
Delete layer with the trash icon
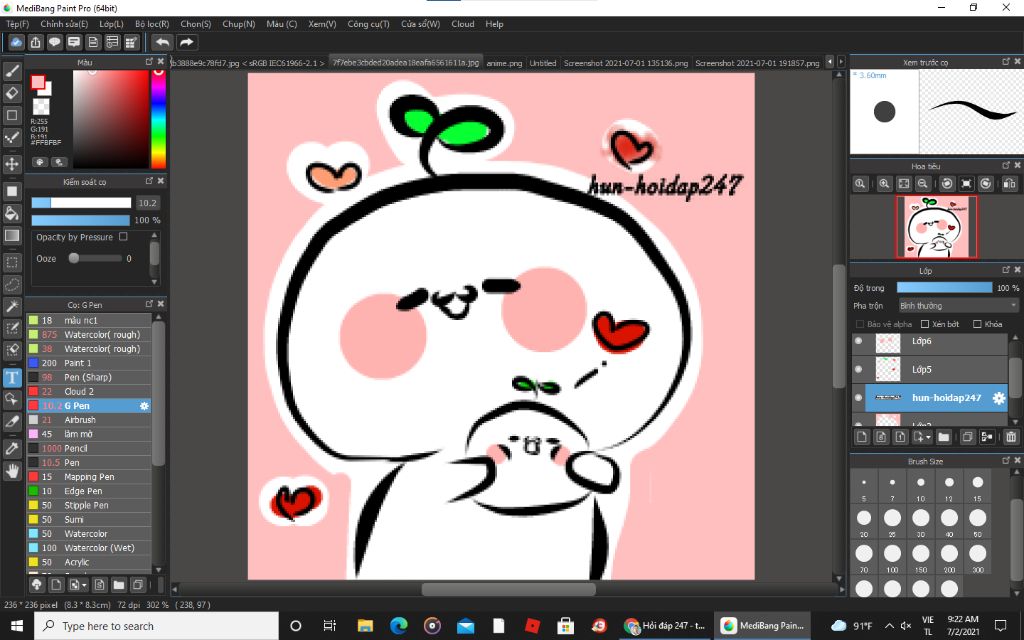(1011, 437)
